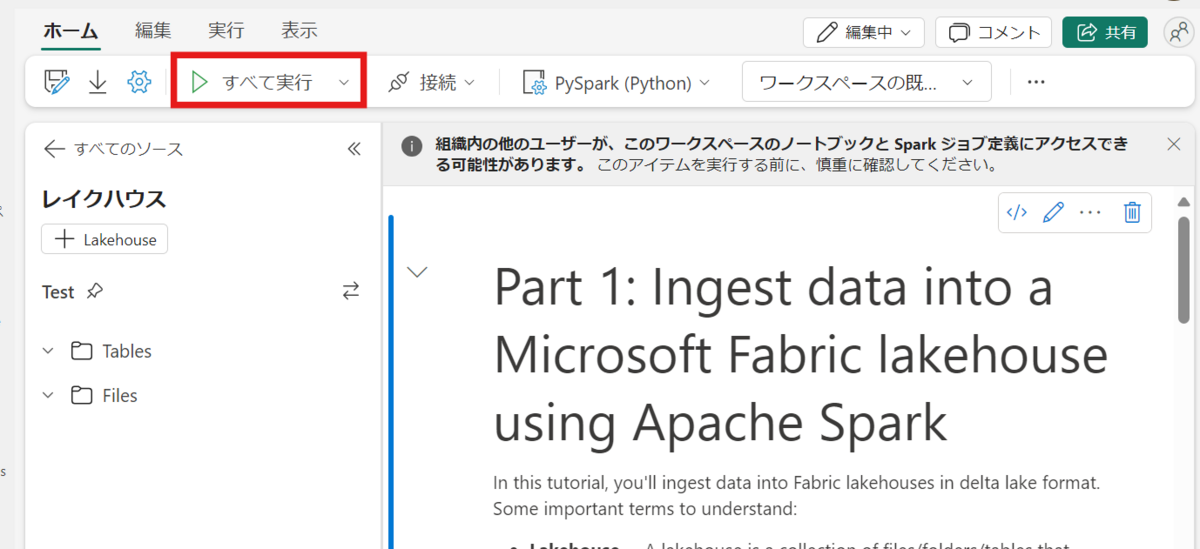1200x549 pixels.
Task: Open the コメント pane
Action: [994, 32]
